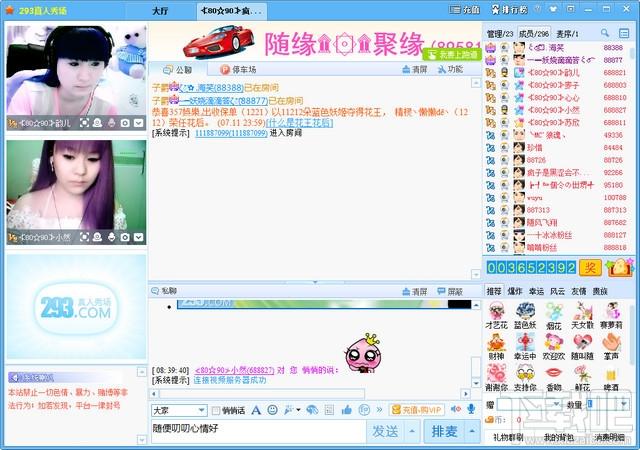
Task: Click the microphone icon in chat toolbar
Action: tap(470, 410)
